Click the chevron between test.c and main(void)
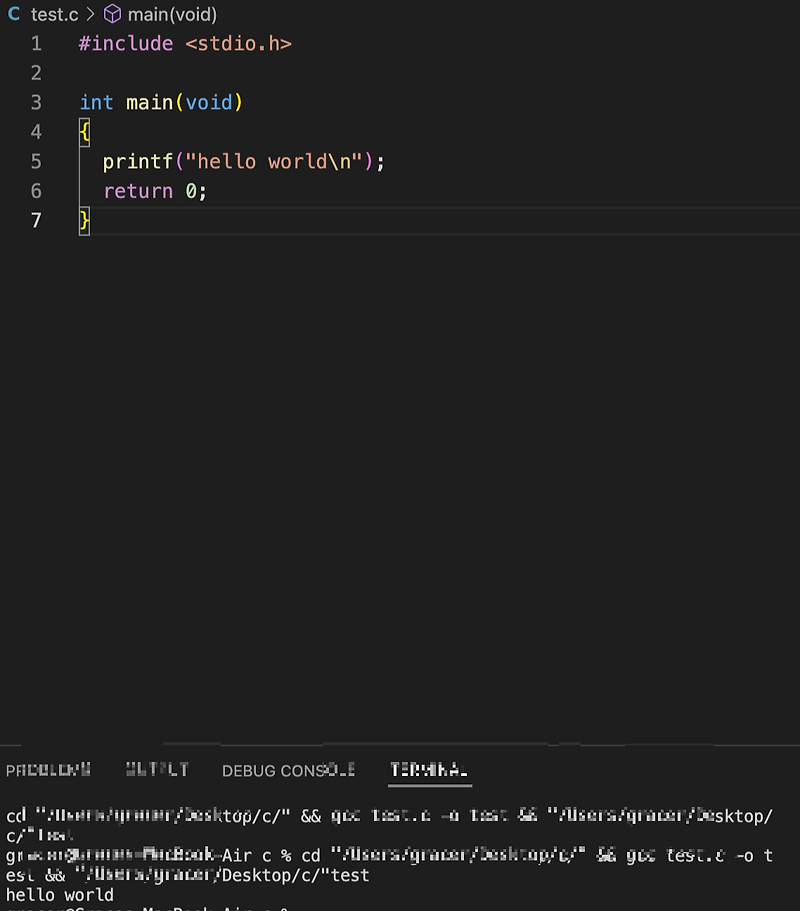 89,14
